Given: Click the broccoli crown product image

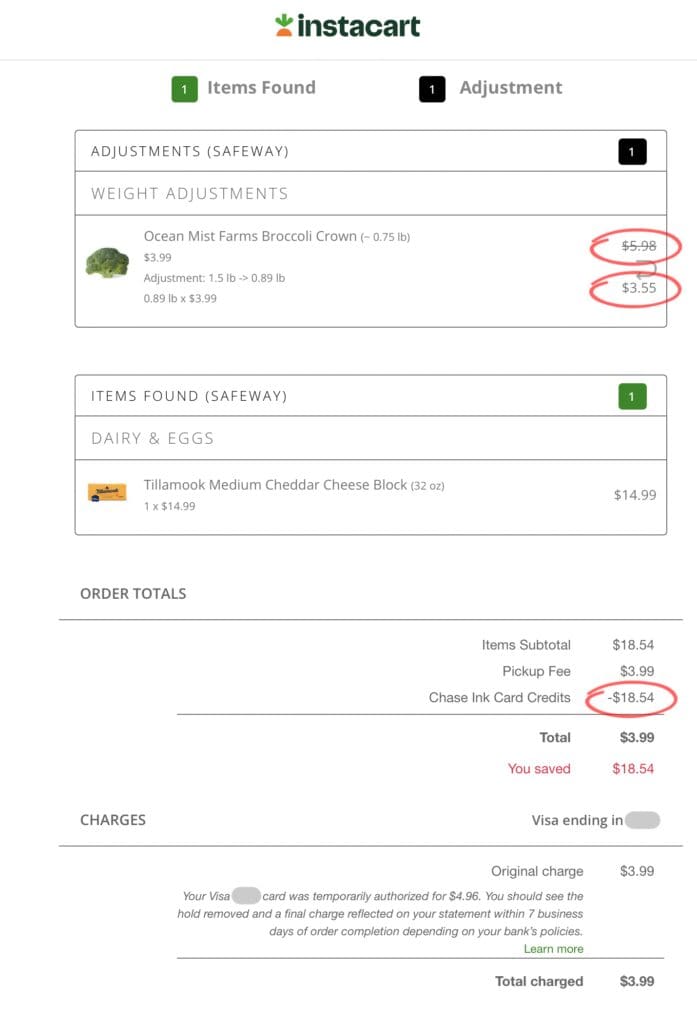Looking at the screenshot, I should coord(107,263).
